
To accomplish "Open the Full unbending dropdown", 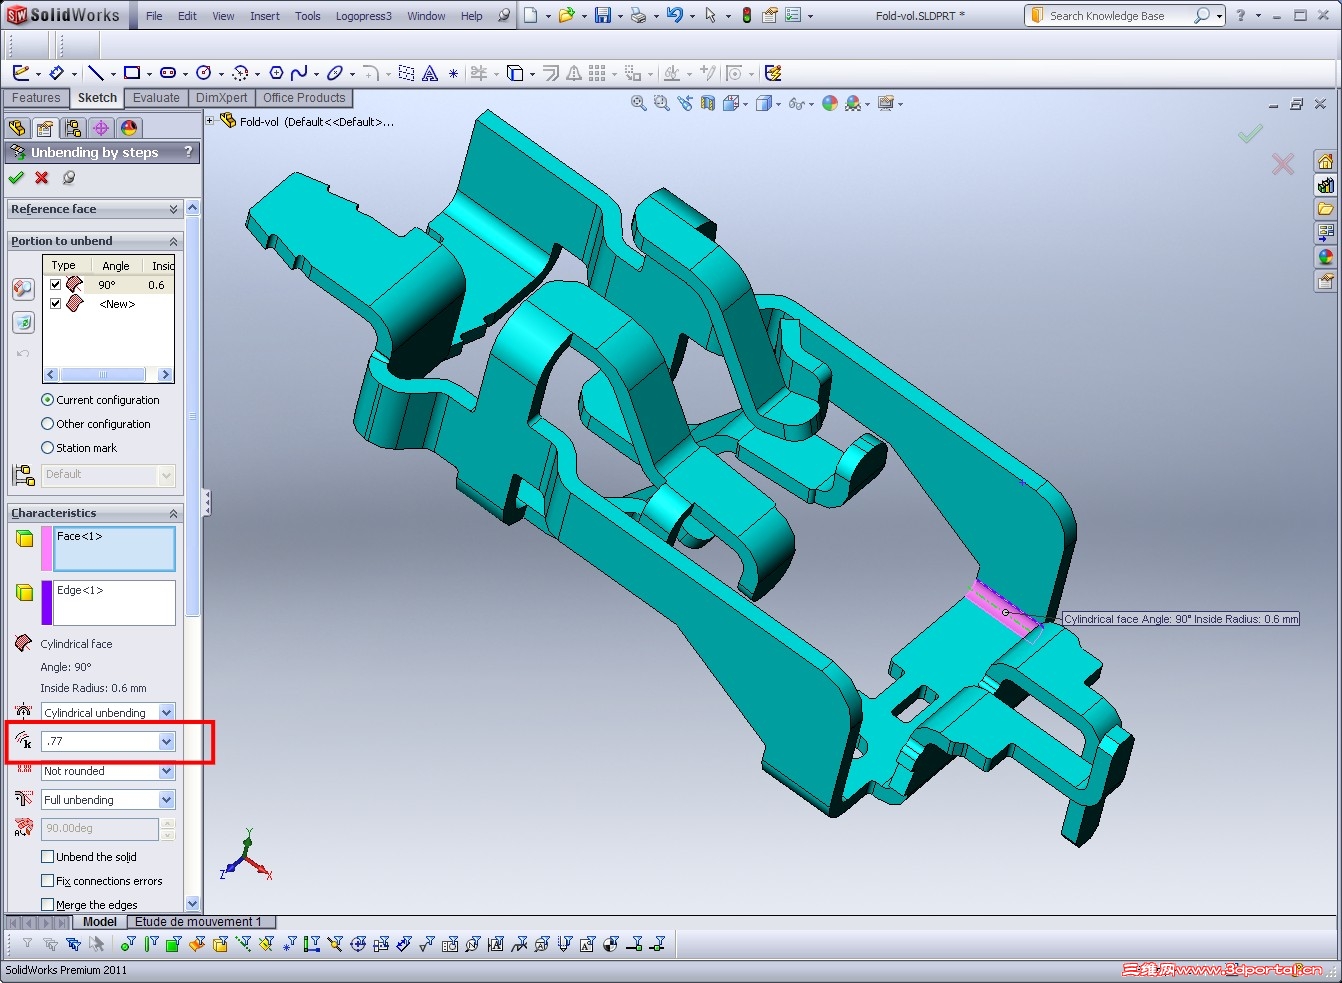I will point(166,800).
